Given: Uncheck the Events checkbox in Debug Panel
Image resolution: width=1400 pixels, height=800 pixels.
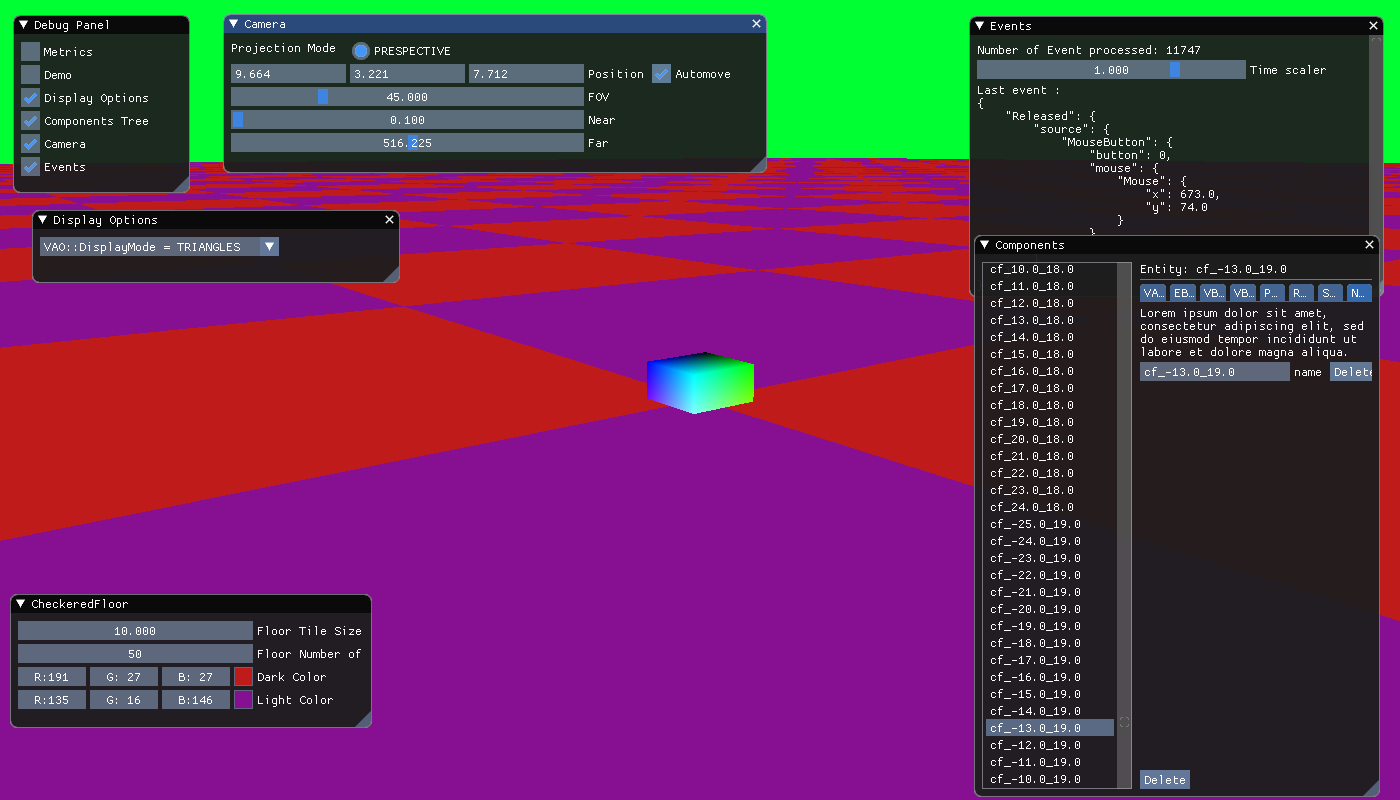Looking at the screenshot, I should coord(30,167).
